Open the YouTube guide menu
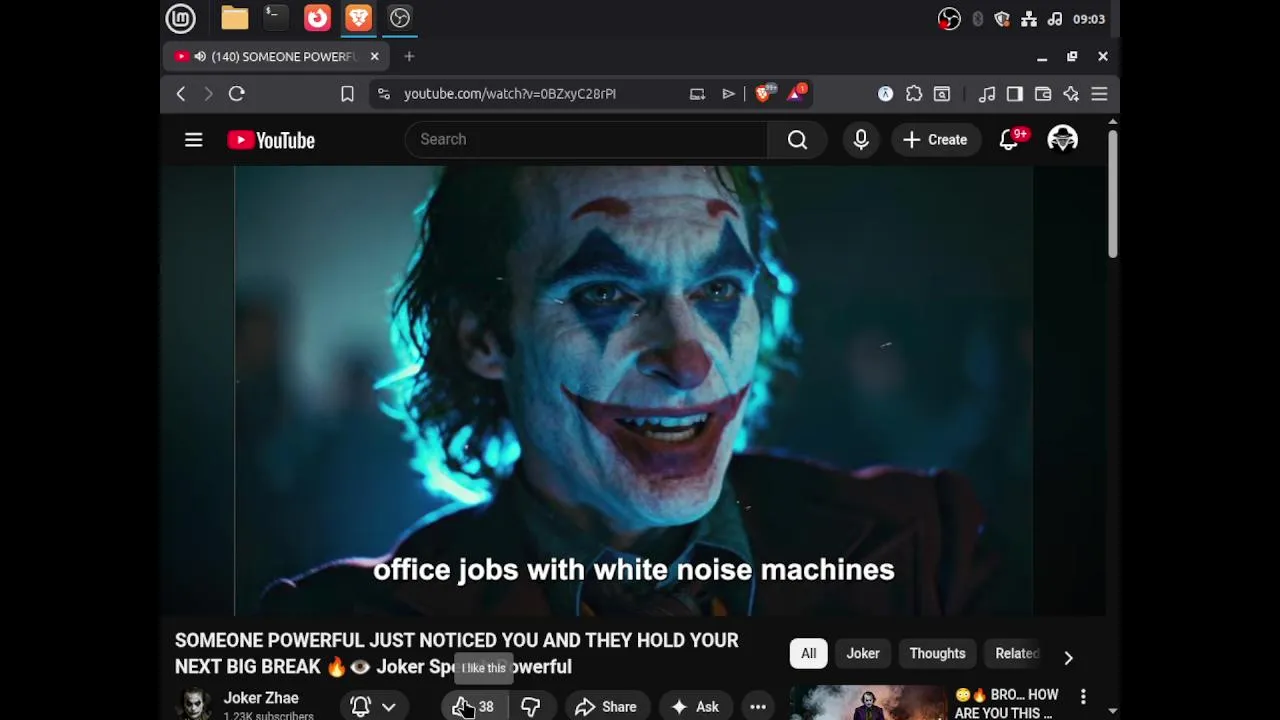1280x720 pixels. 194,140
